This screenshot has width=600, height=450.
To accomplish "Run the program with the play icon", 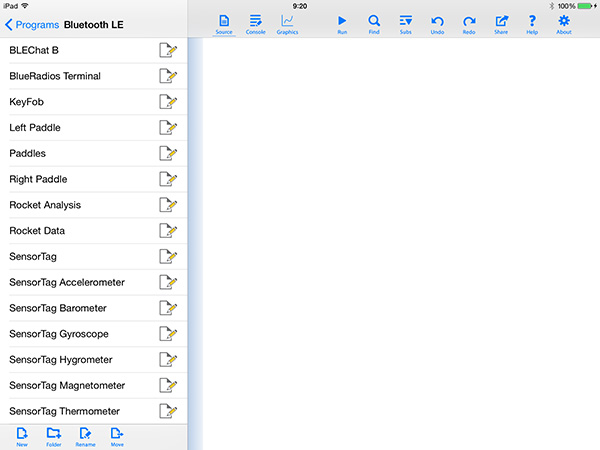I will (342, 25).
